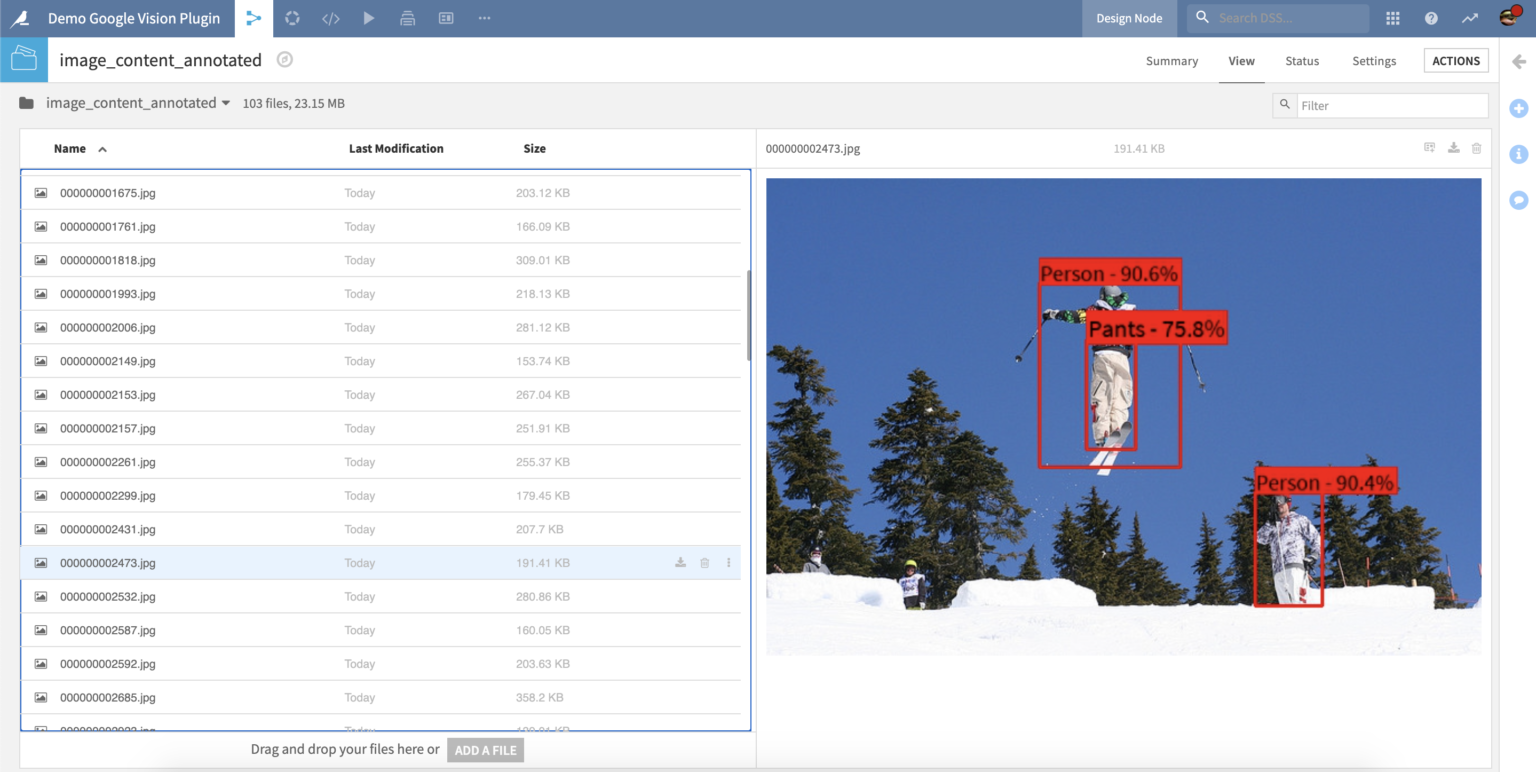The image size is (1536, 772).
Task: Expand the image_content_annotated breadcrumb dropdown
Action: 228,103
